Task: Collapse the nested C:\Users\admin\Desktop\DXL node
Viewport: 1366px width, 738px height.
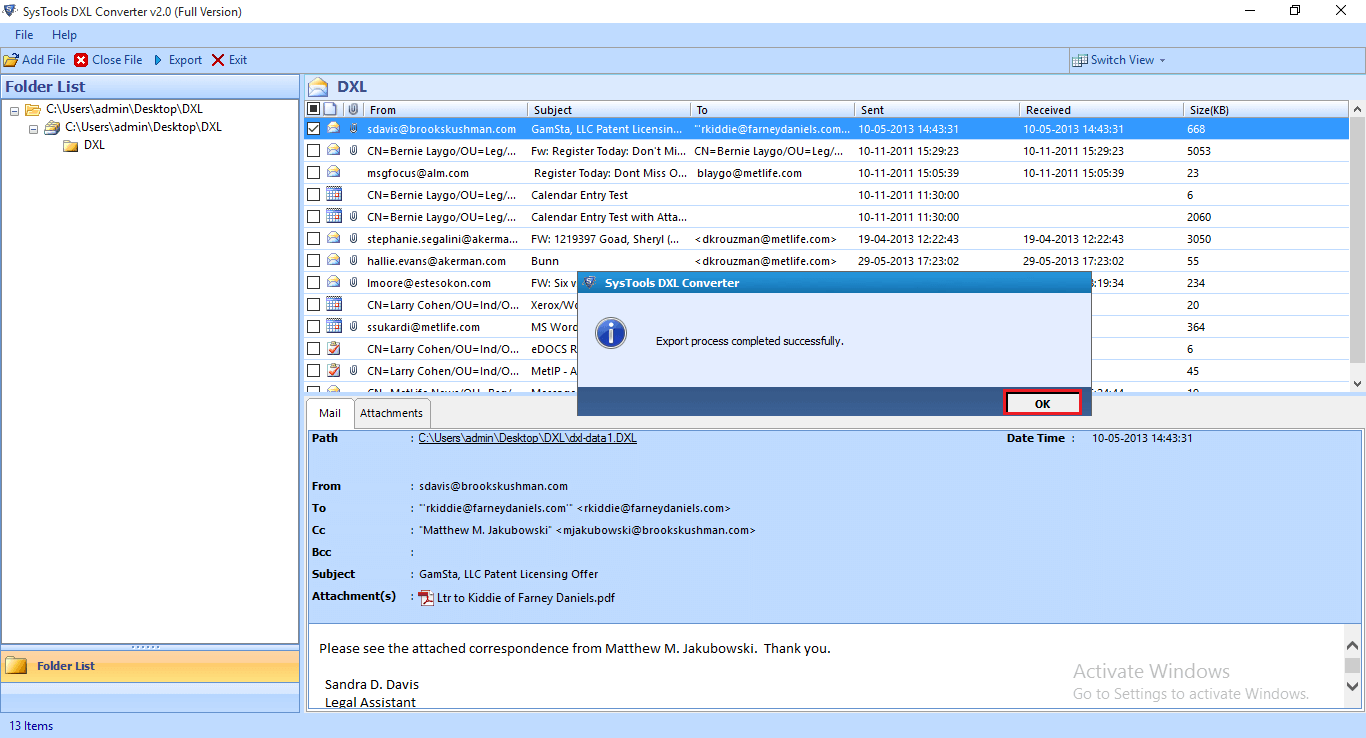Action: tap(33, 128)
